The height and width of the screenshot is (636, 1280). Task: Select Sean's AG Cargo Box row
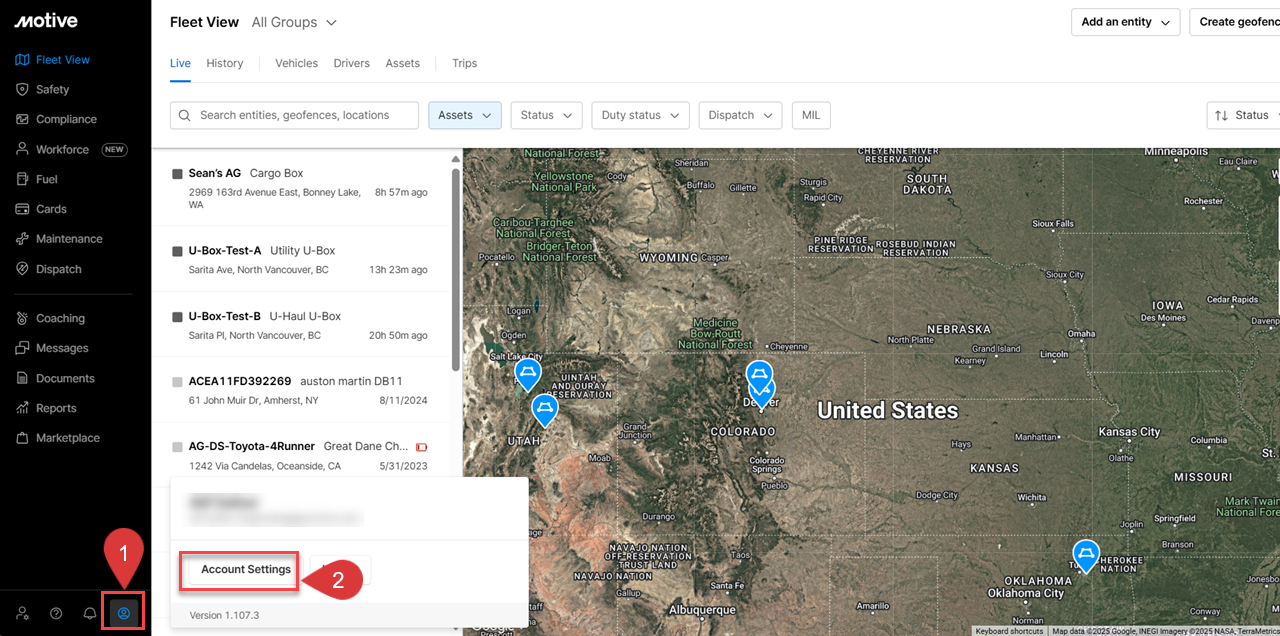click(303, 188)
